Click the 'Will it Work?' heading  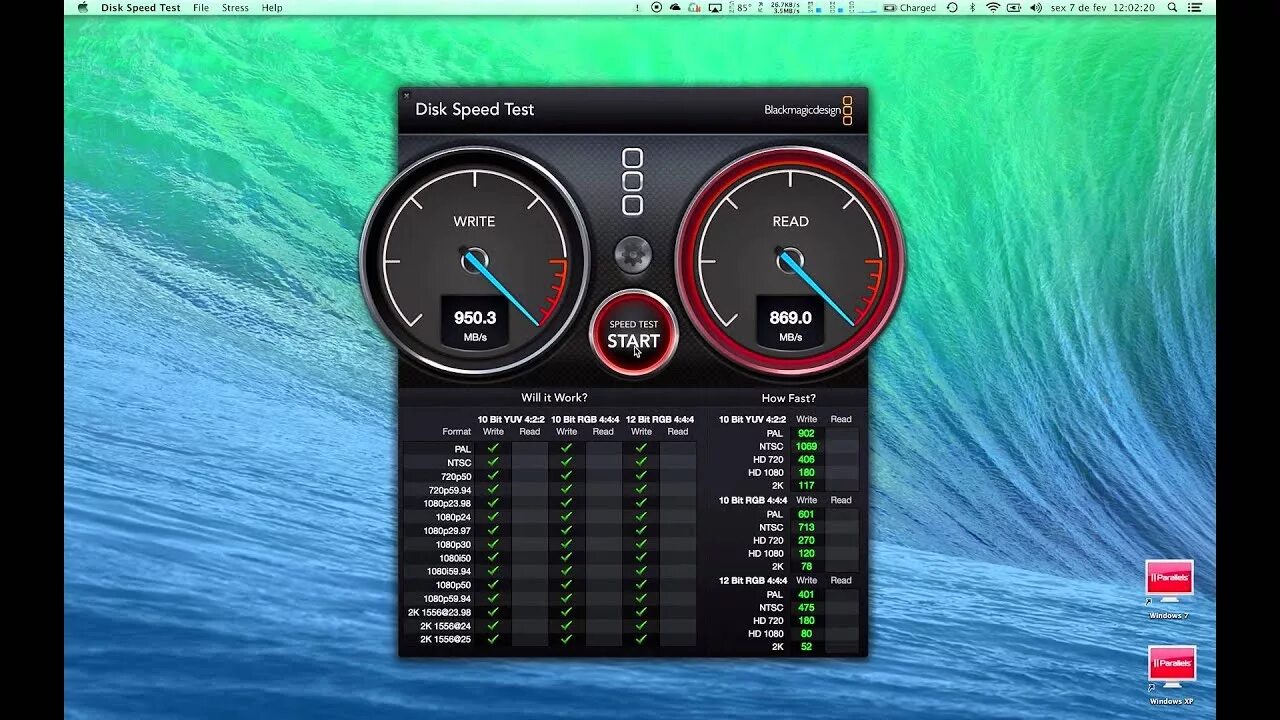pyautogui.click(x=554, y=398)
